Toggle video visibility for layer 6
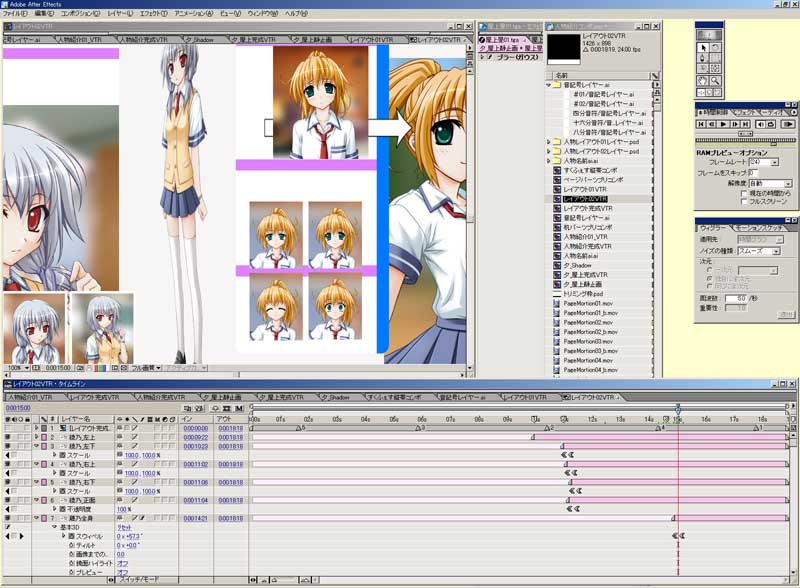 [8, 500]
